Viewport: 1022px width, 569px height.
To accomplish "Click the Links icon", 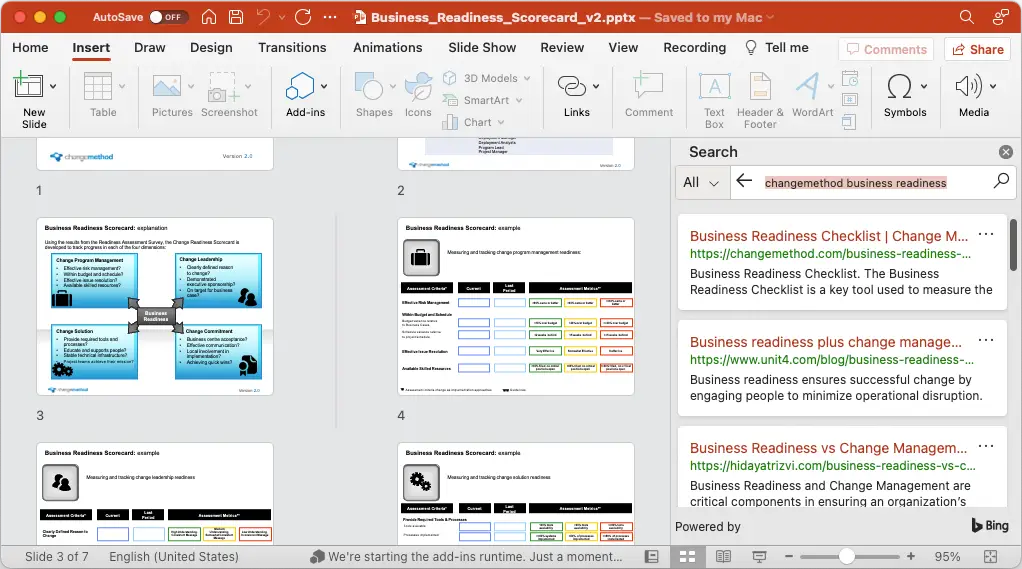I will pos(572,86).
